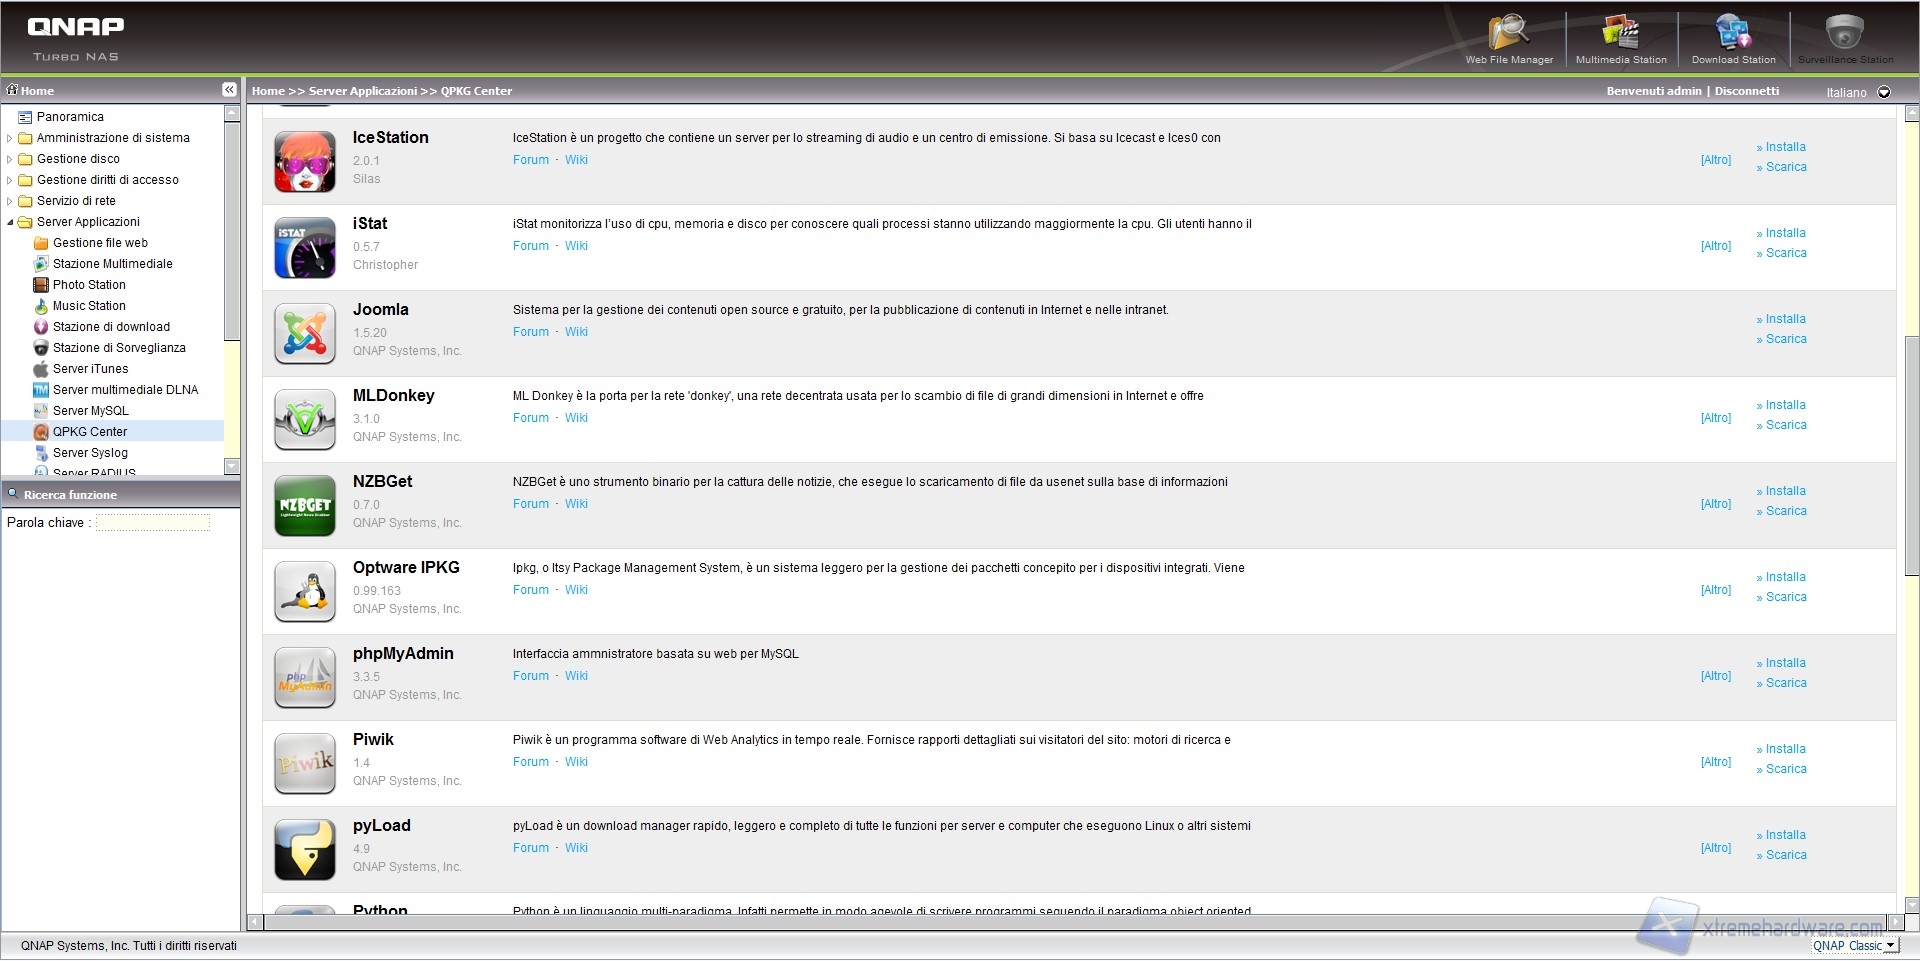Image resolution: width=1920 pixels, height=961 pixels.
Task: Click Installa link for phpMyAdmin
Action: (1785, 663)
